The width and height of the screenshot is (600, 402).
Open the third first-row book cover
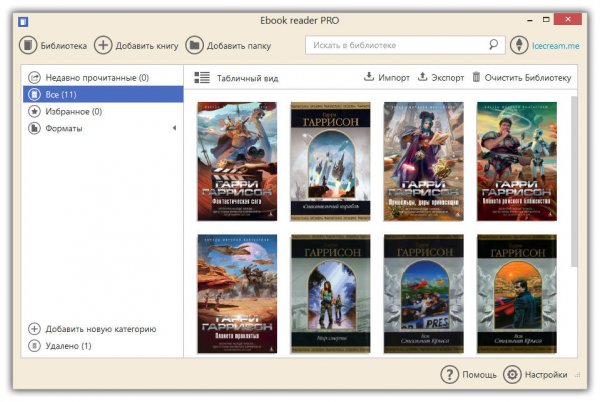click(x=424, y=161)
